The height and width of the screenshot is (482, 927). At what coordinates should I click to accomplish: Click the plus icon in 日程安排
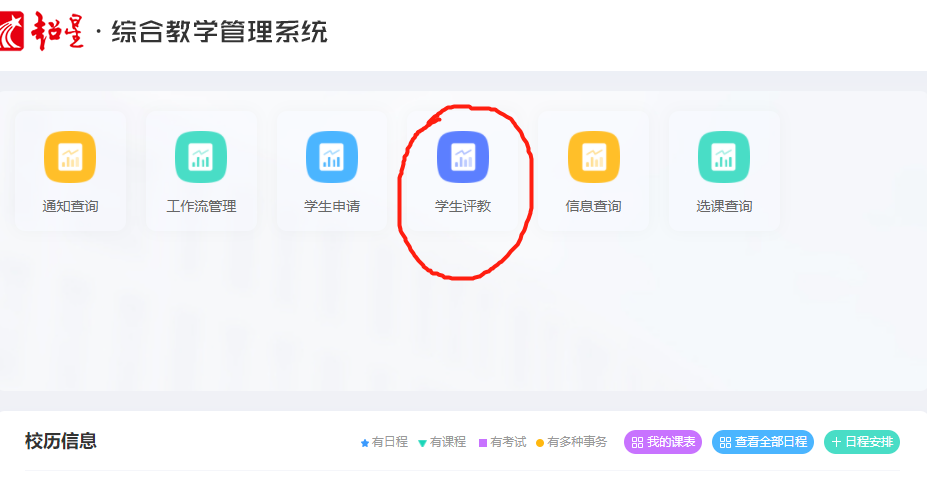836,442
